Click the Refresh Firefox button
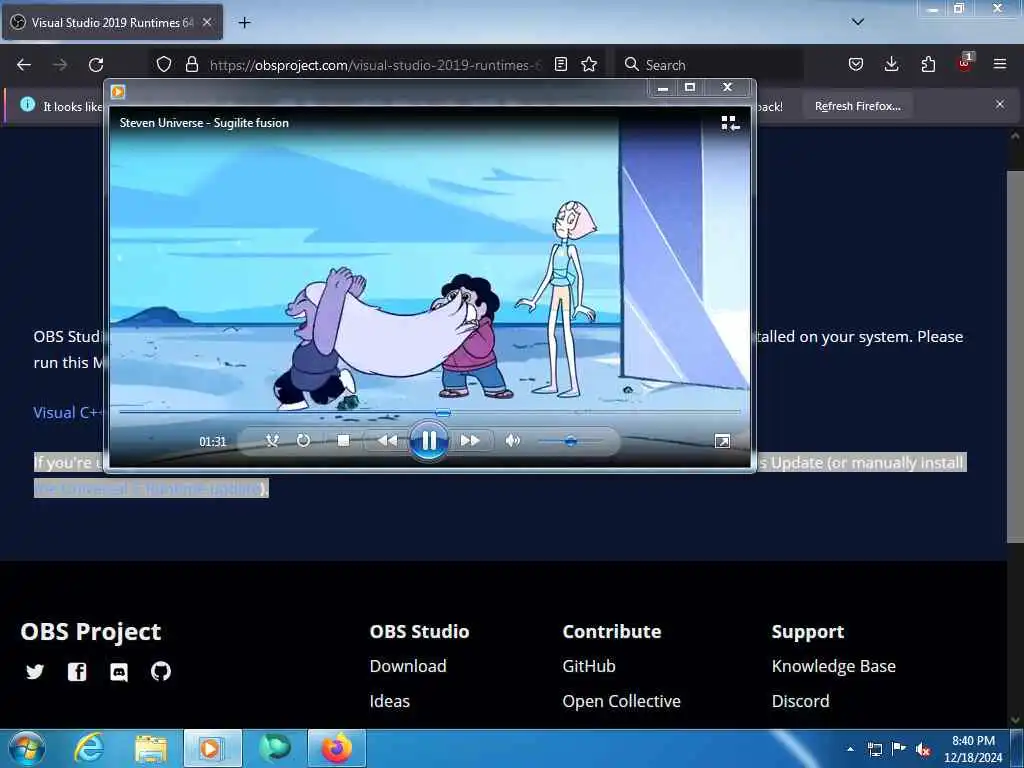The height and width of the screenshot is (768, 1024). (857, 106)
